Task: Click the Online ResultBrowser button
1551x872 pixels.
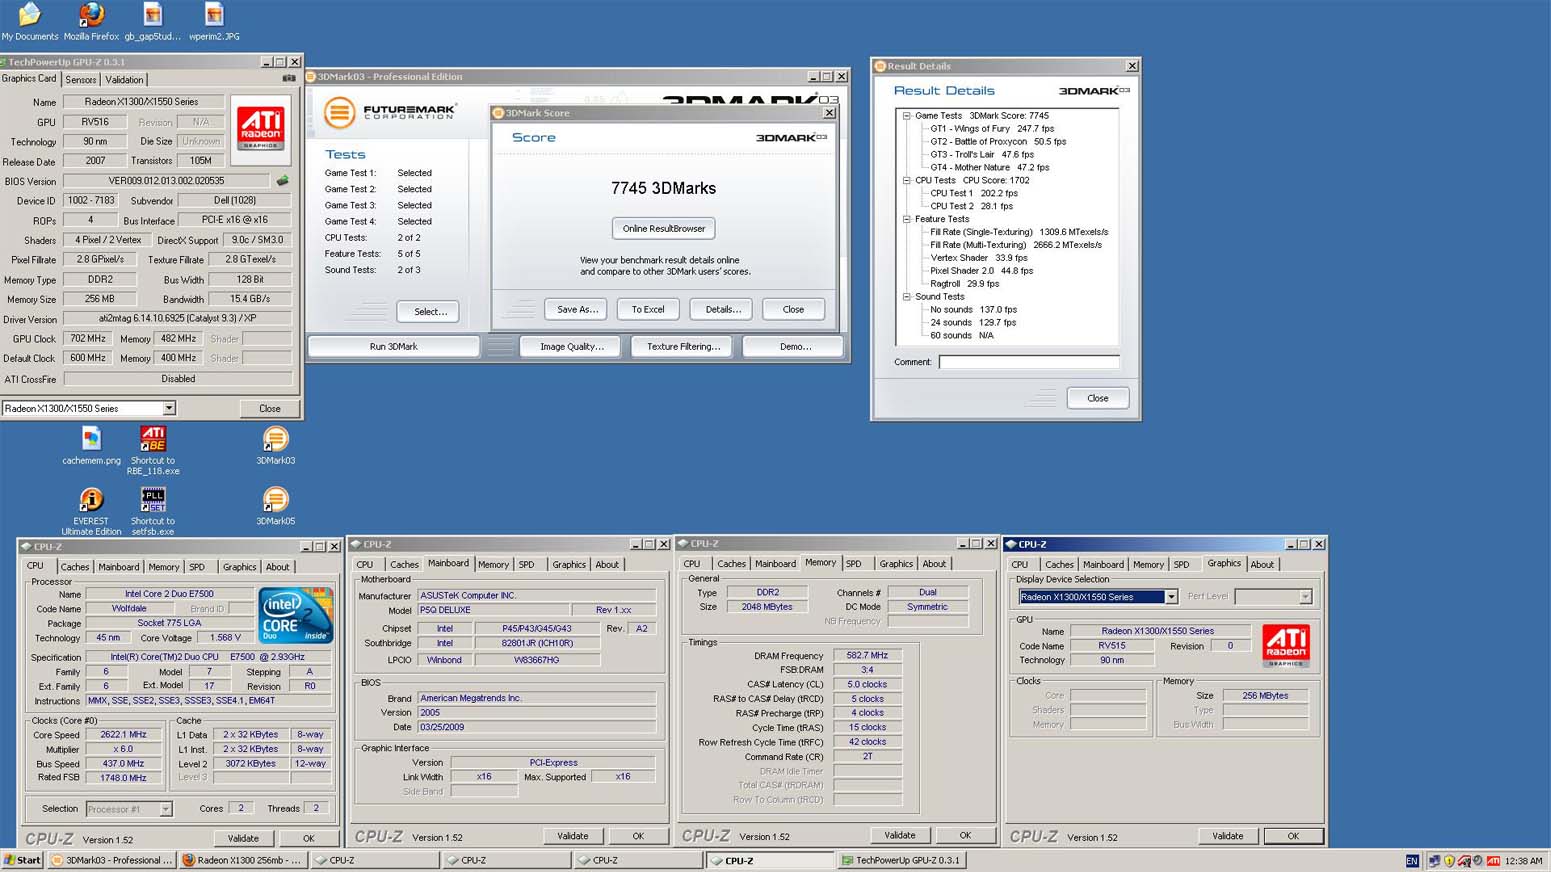Action: tap(664, 228)
